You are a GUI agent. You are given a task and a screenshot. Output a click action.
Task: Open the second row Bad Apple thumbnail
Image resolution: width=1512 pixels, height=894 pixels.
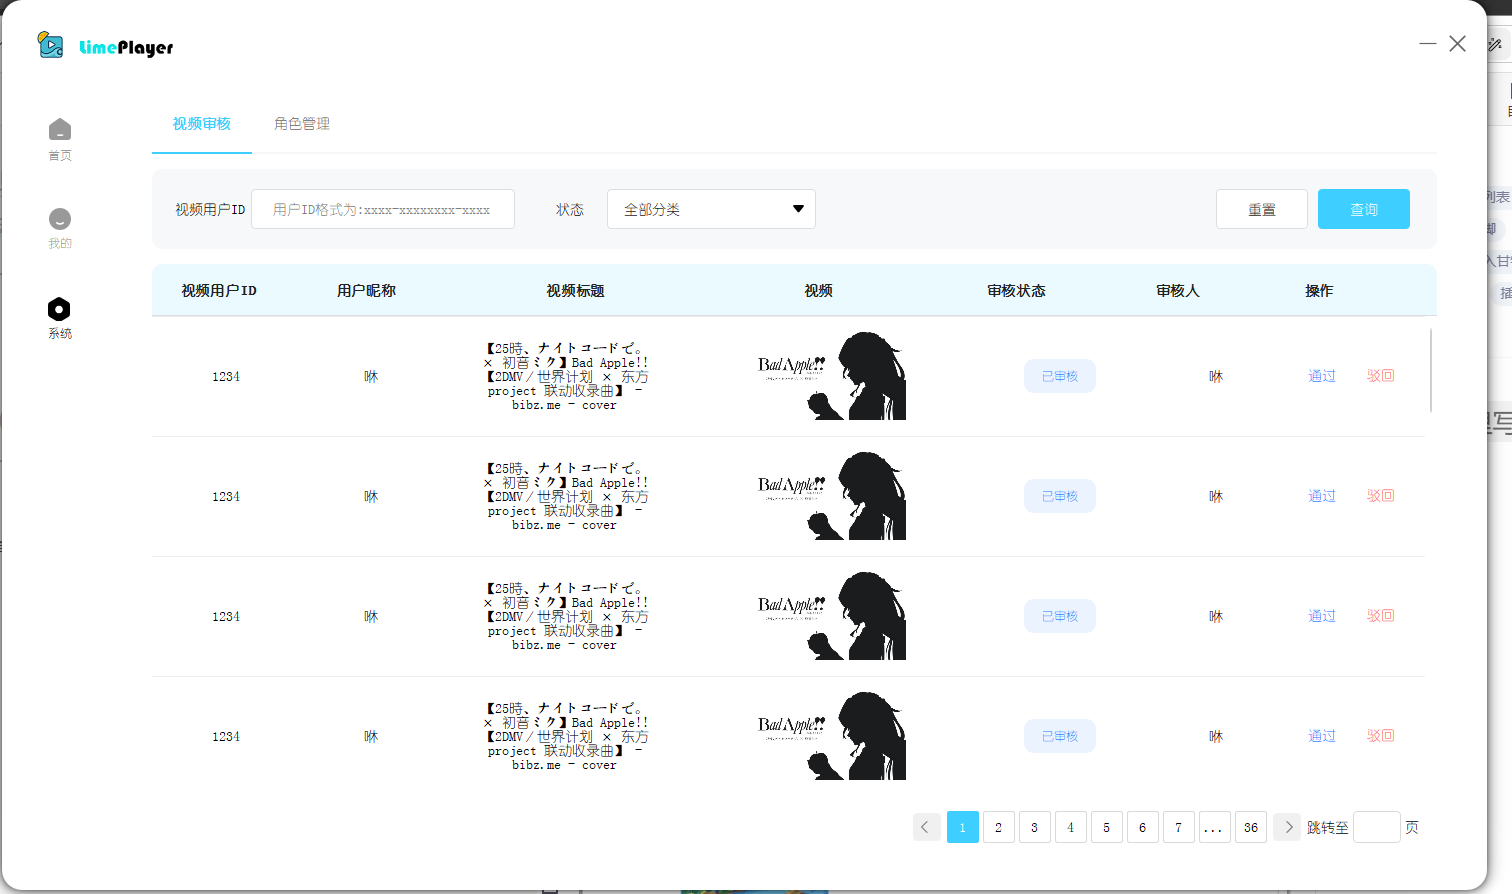[x=831, y=496]
